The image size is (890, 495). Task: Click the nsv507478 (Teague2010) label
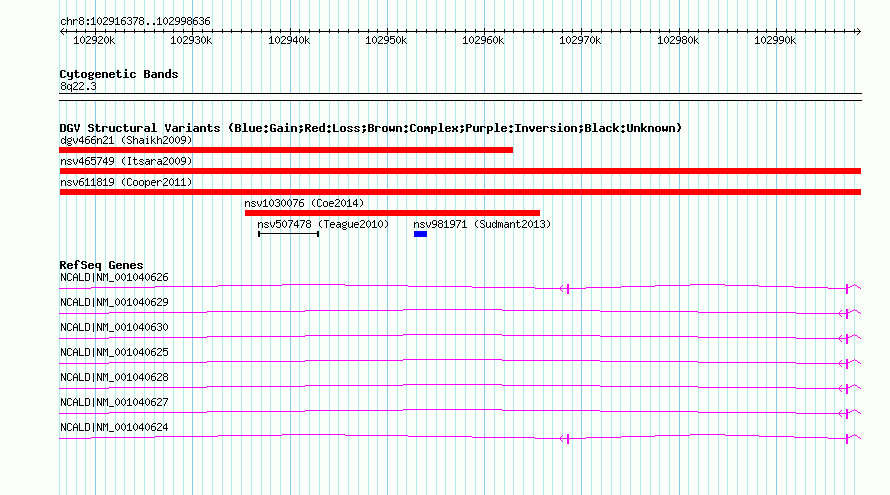tap(323, 224)
